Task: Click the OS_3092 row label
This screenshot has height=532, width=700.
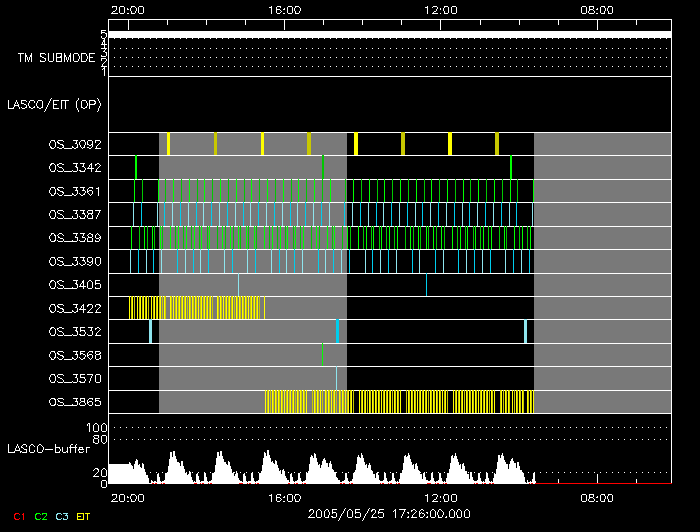Action: point(75,144)
